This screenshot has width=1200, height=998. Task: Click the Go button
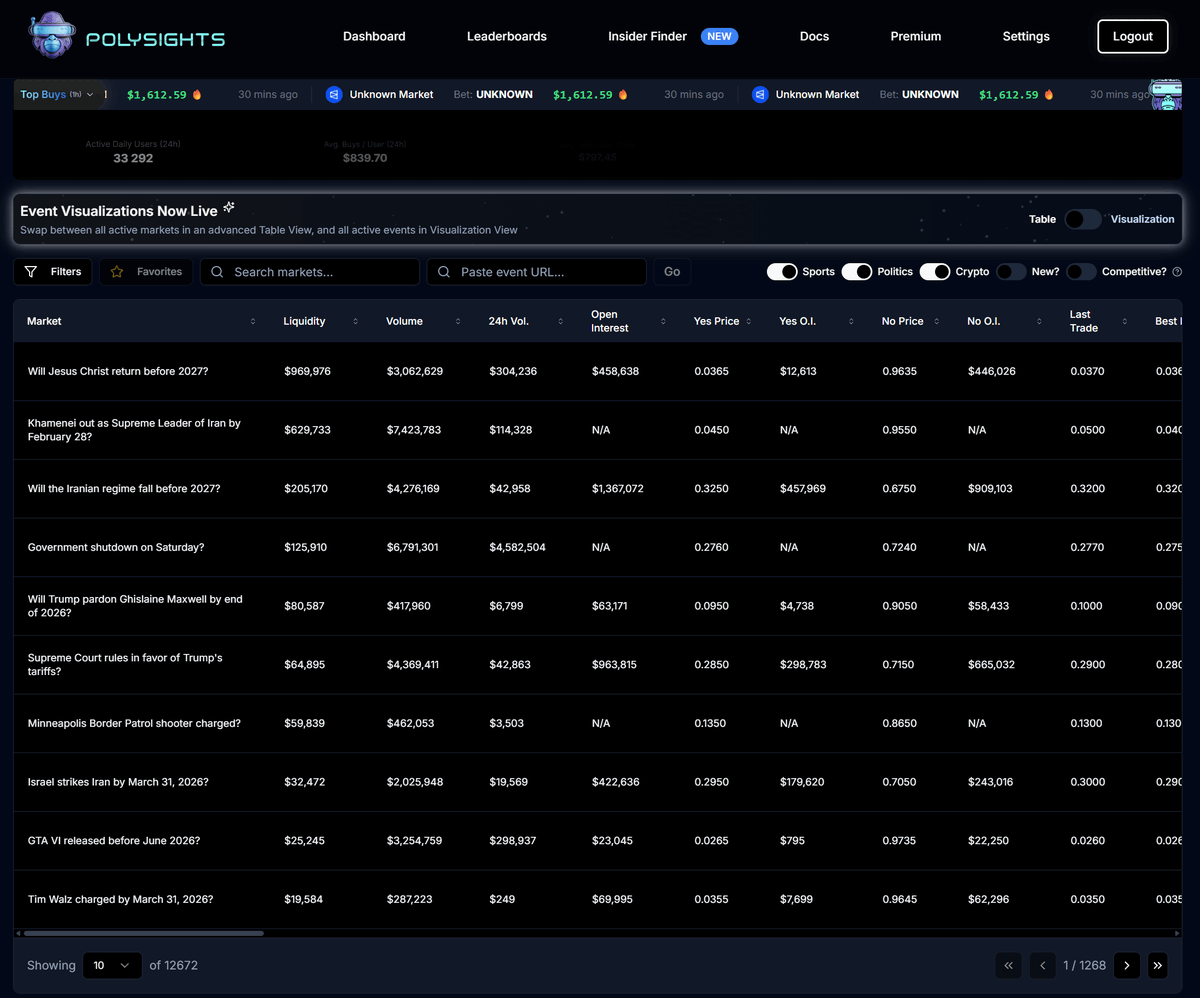point(672,272)
